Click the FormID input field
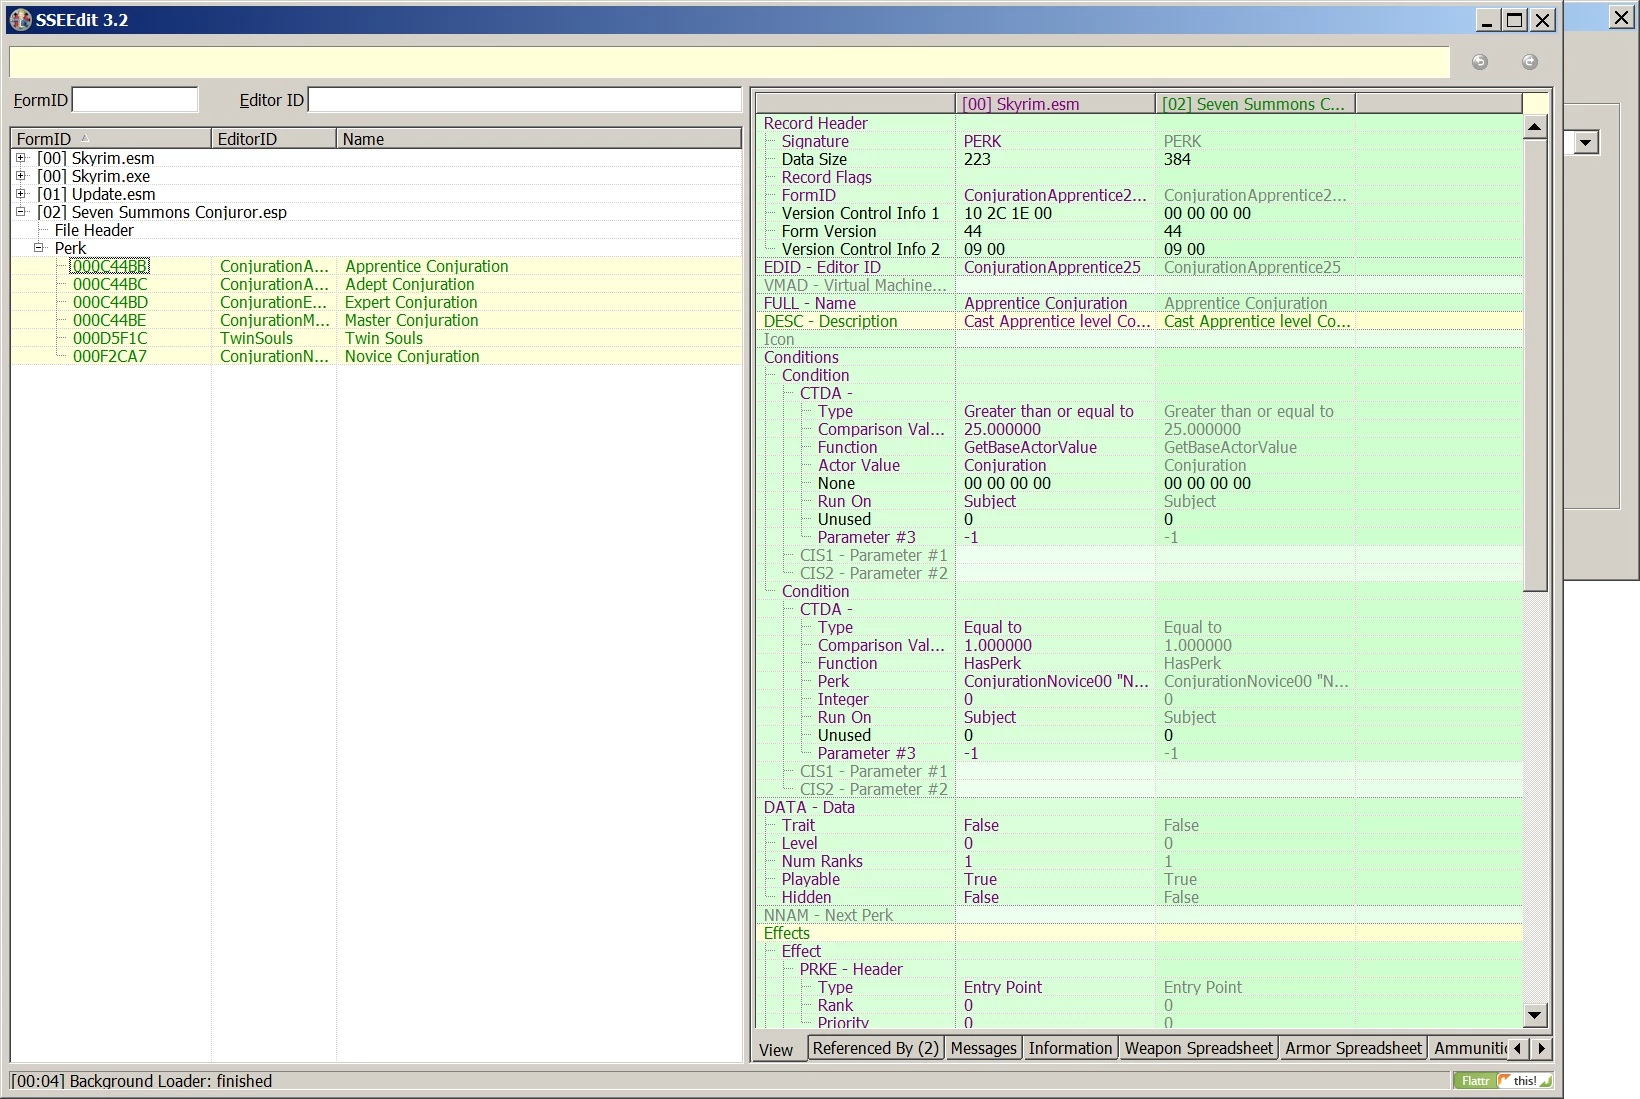 pos(135,100)
